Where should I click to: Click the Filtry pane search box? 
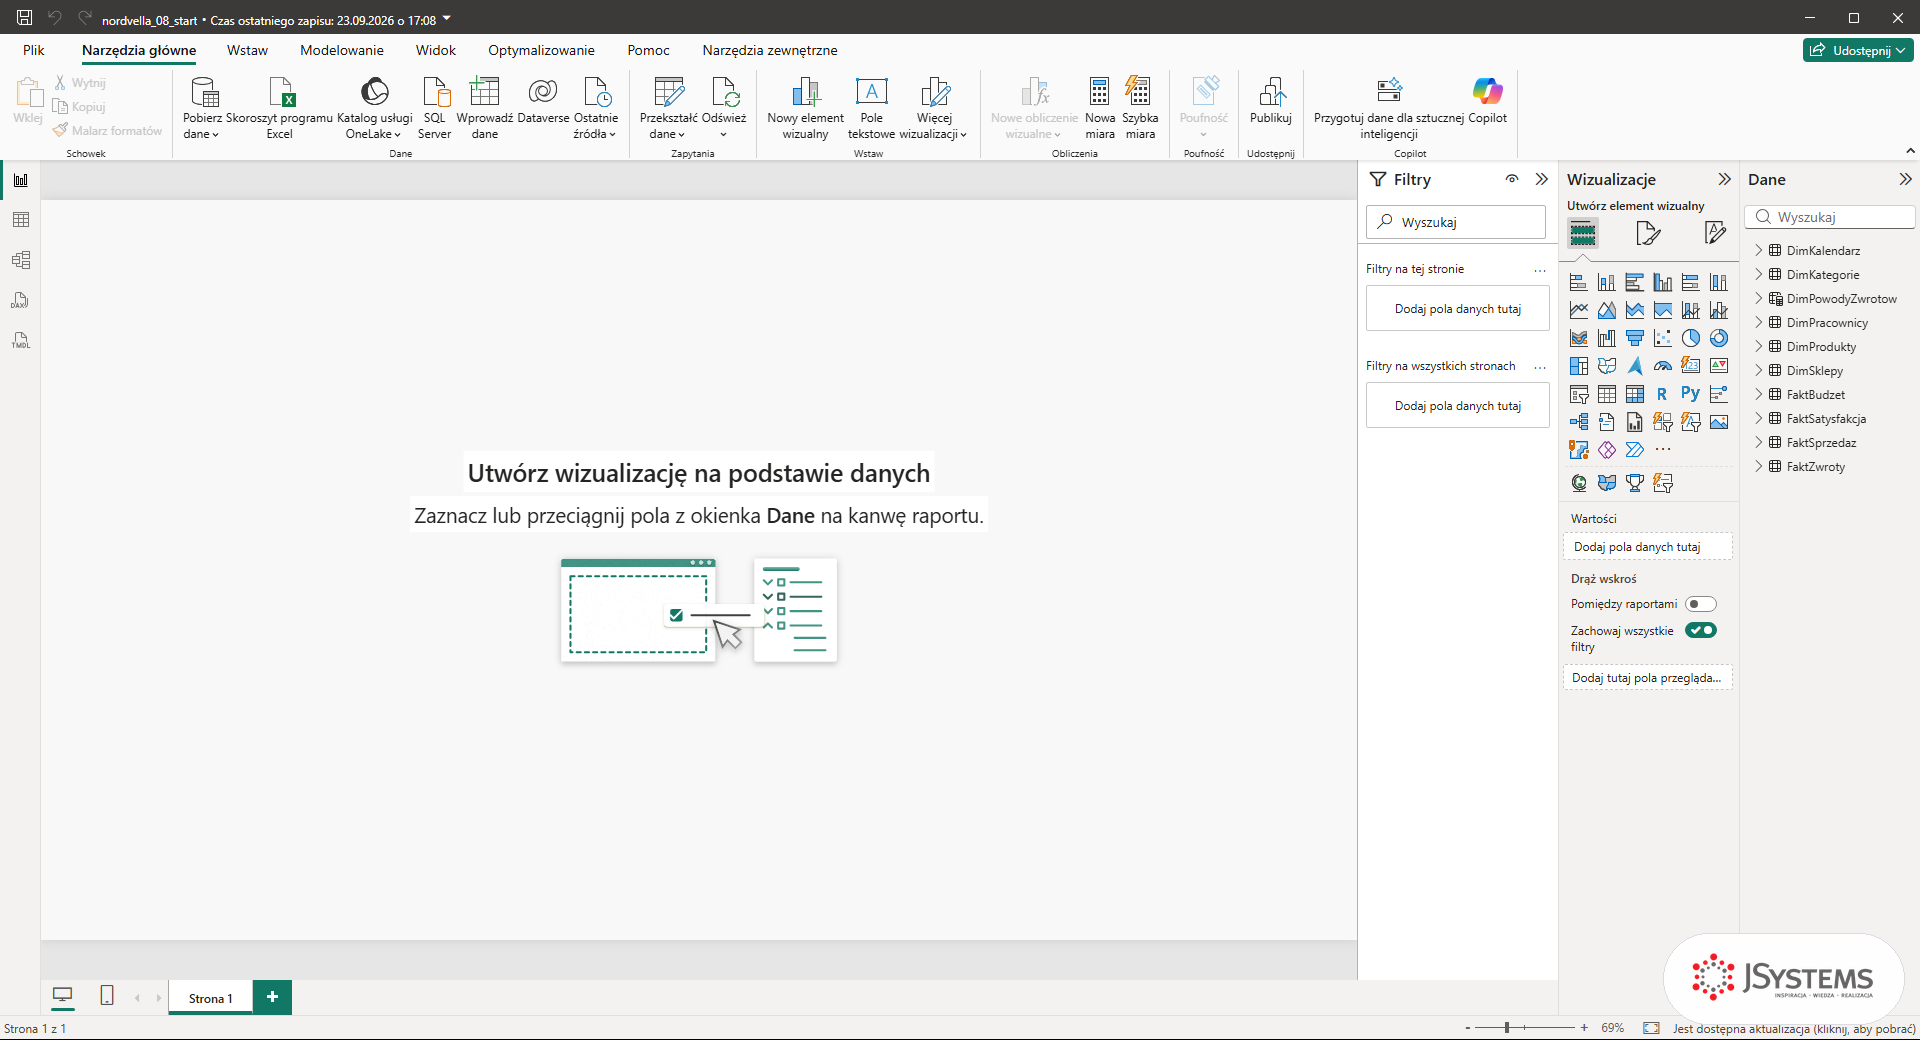coord(1456,222)
